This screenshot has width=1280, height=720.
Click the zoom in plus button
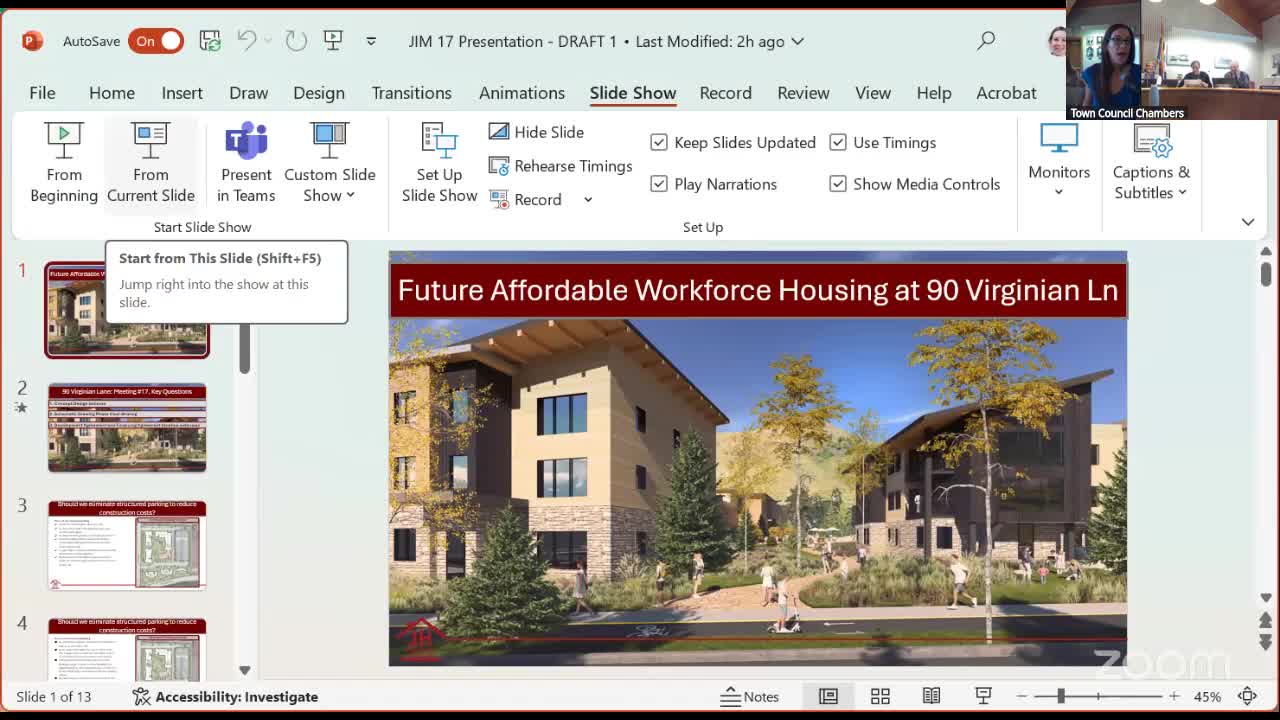1174,696
